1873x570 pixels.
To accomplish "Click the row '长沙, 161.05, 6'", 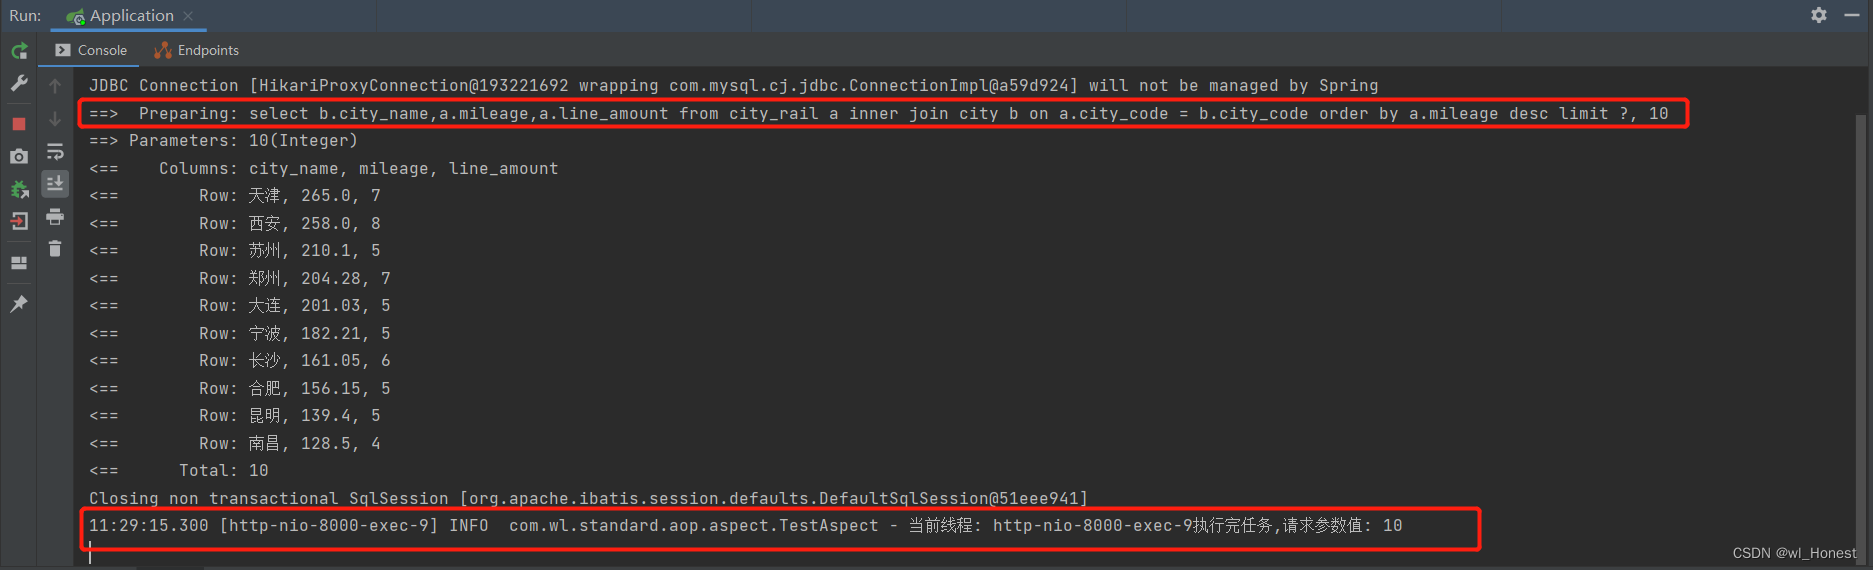I will coord(240,361).
